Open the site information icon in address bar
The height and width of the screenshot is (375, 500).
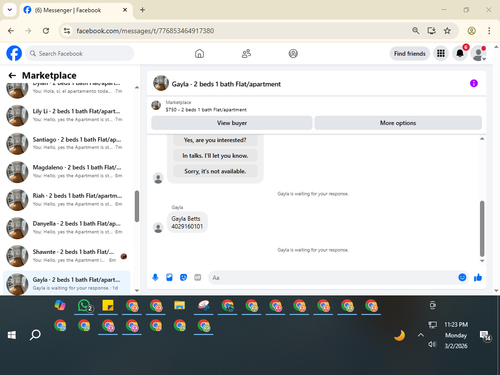tap(67, 31)
